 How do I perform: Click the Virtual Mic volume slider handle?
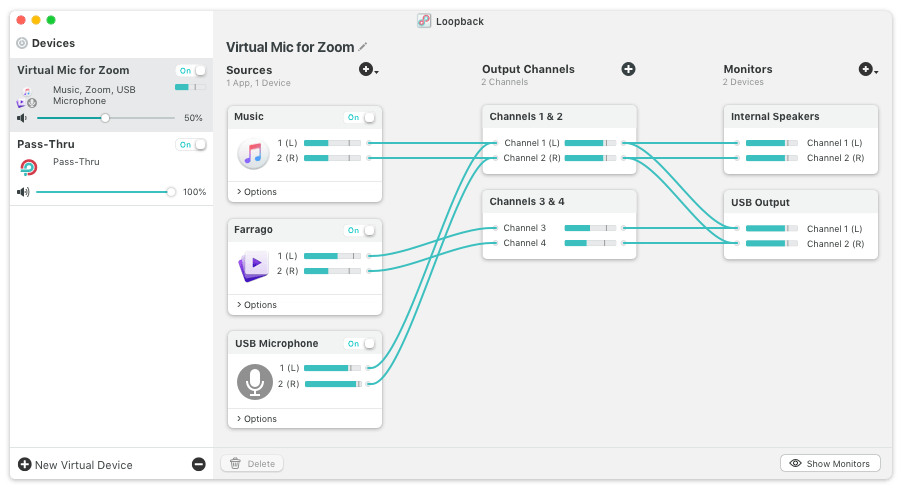105,118
